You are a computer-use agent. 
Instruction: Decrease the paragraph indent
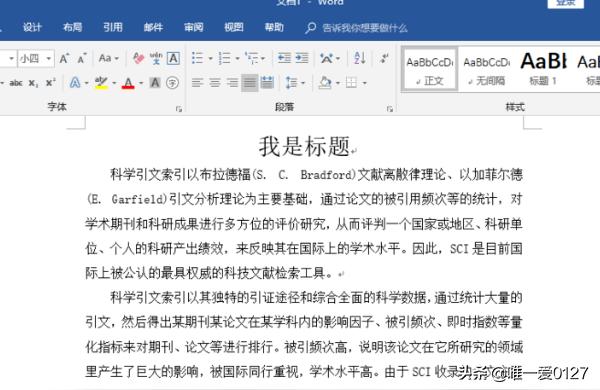(x=284, y=58)
